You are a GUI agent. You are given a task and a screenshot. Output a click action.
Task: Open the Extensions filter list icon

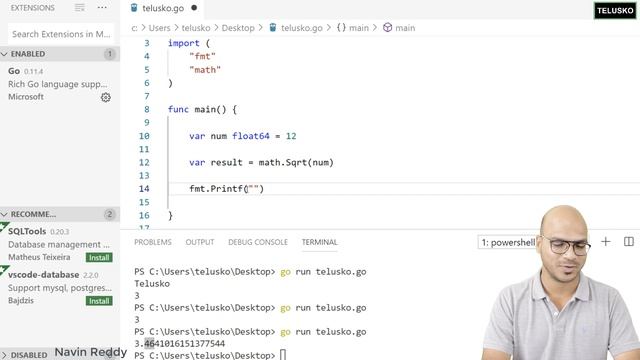point(80,7)
